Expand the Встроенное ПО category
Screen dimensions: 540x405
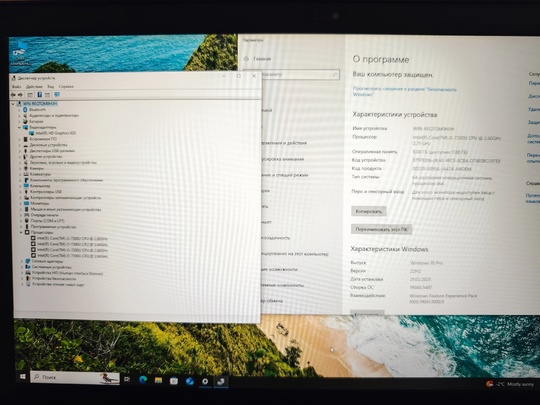(x=20, y=139)
